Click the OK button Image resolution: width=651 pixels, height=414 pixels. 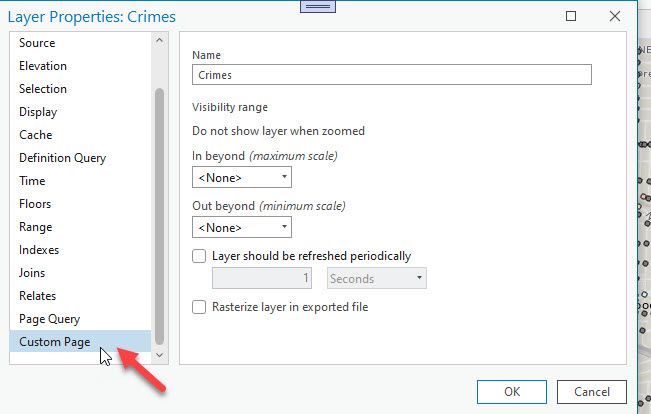point(511,392)
